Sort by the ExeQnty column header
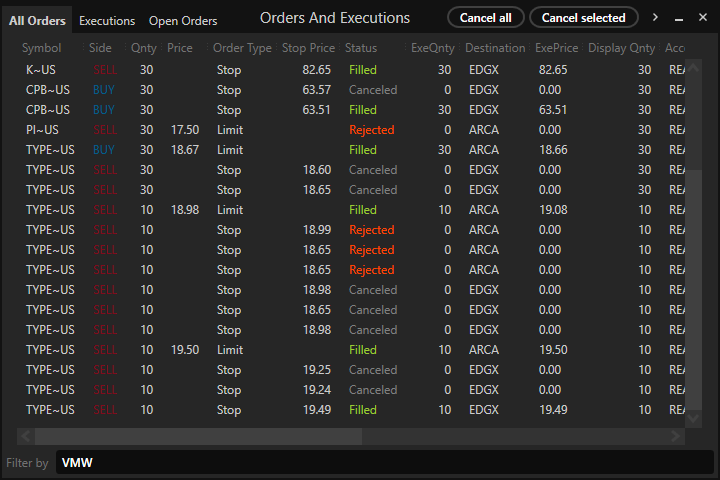 pos(433,48)
